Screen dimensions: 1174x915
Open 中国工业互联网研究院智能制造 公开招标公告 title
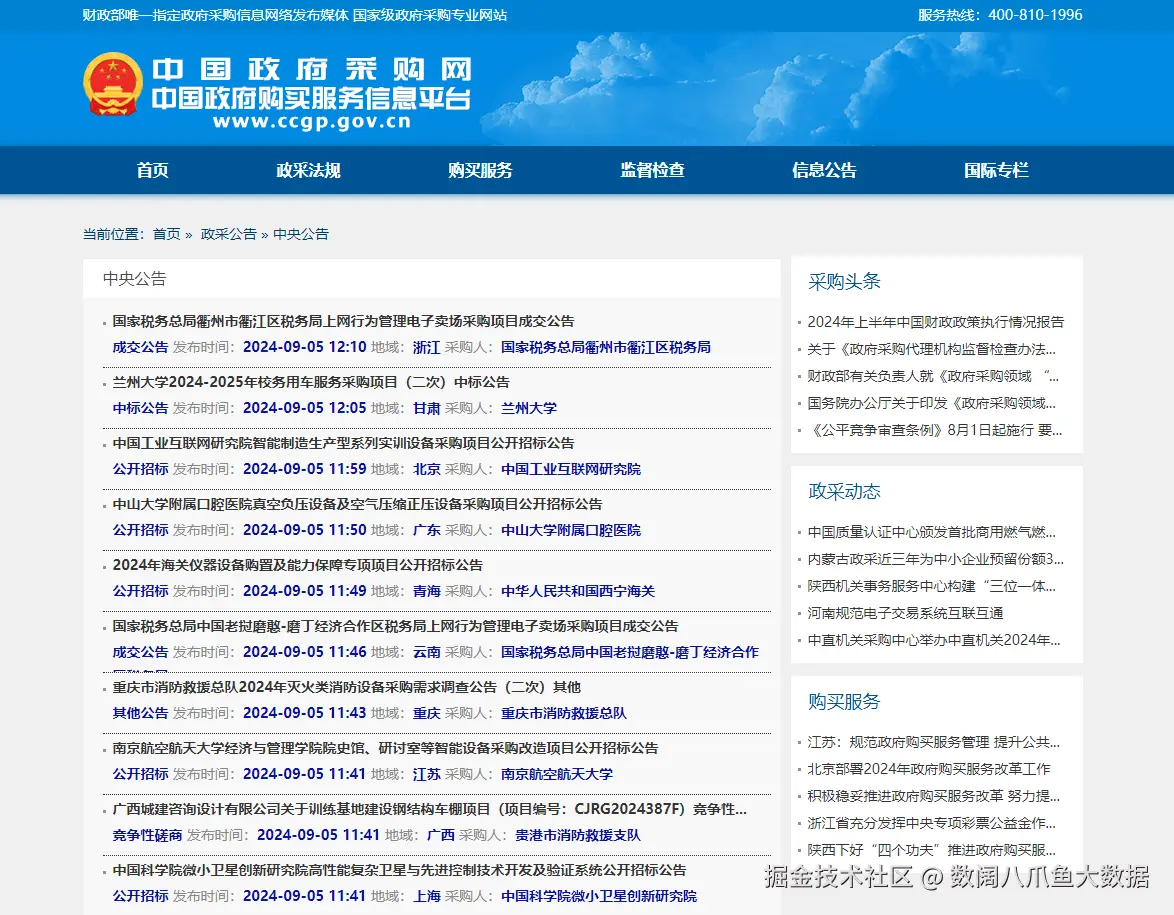click(344, 443)
